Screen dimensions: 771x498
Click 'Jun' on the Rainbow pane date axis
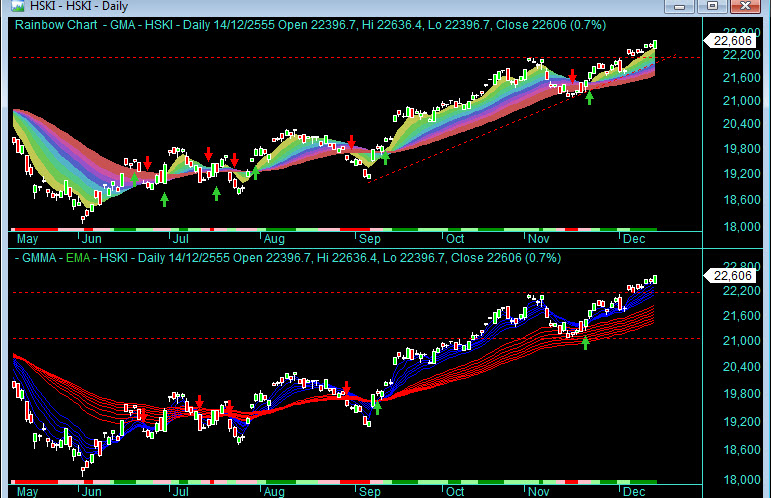tap(91, 239)
